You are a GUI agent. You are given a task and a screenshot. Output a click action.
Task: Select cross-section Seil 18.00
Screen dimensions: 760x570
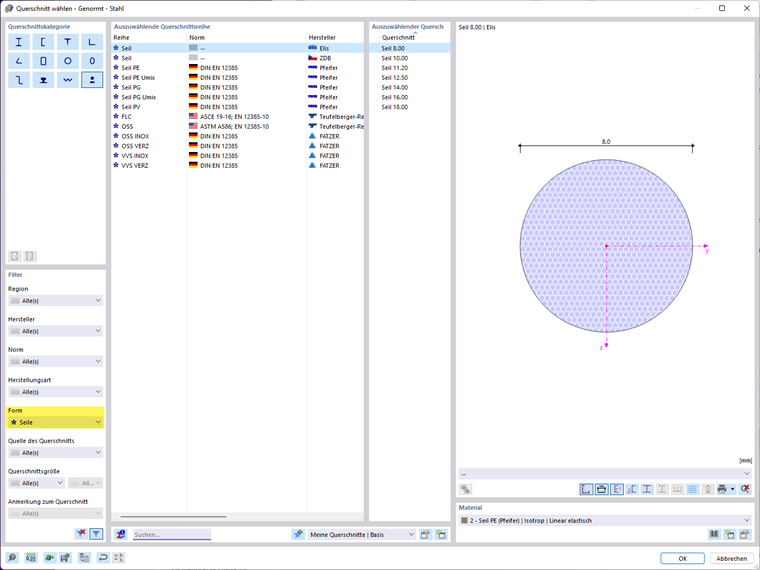coord(410,107)
